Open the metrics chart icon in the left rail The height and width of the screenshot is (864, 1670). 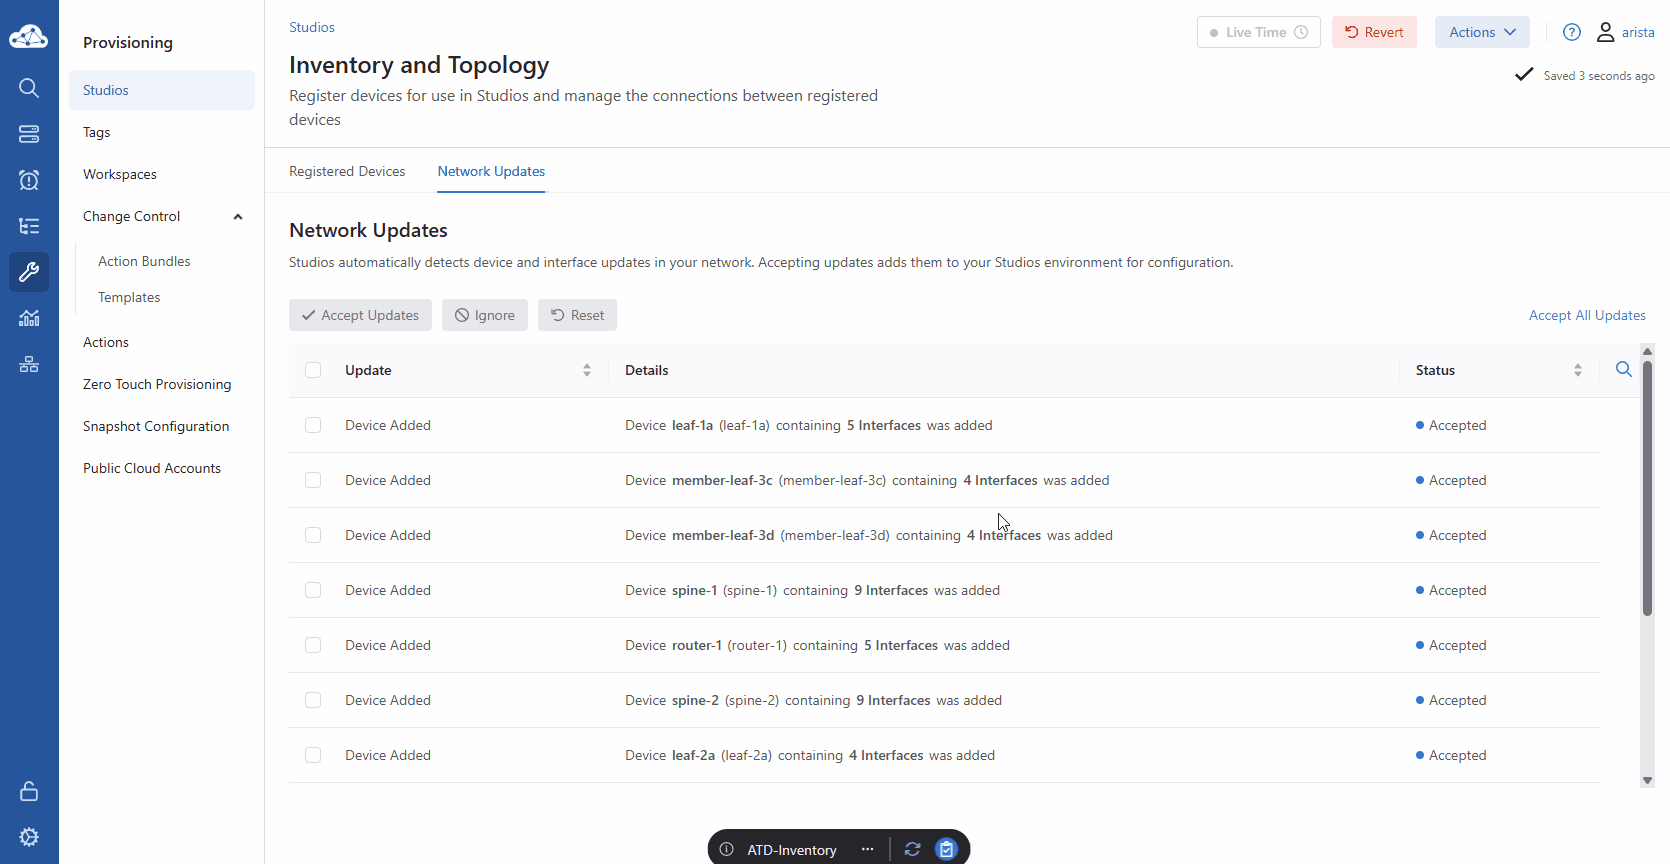(x=29, y=318)
